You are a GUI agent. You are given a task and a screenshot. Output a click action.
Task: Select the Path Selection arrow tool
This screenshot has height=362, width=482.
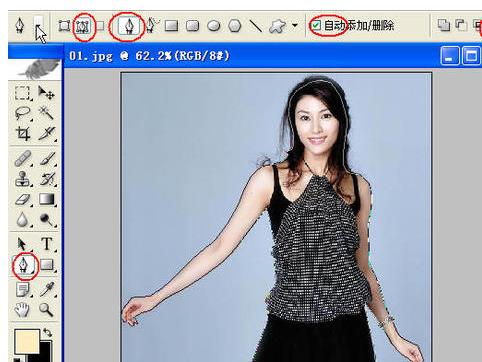pos(22,244)
